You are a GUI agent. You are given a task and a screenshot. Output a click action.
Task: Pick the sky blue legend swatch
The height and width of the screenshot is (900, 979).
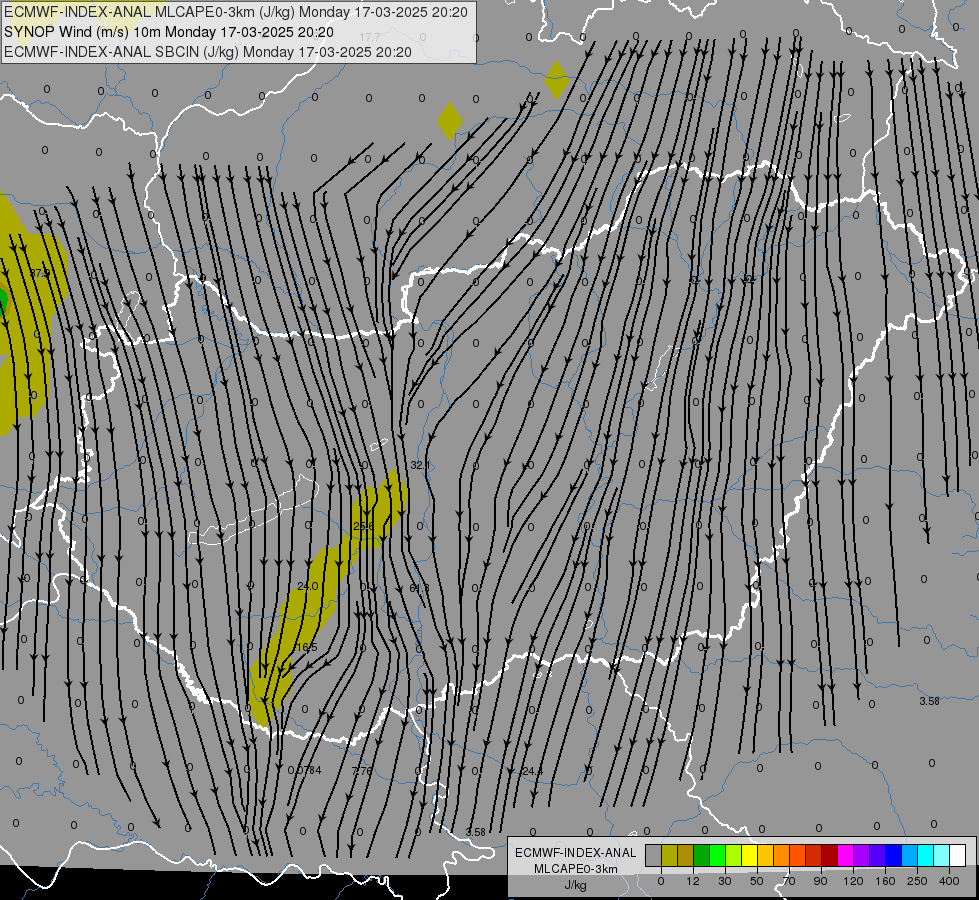pos(910,855)
